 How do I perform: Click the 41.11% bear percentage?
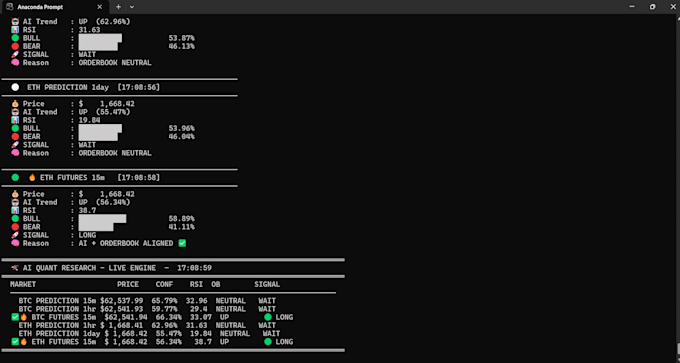click(181, 227)
